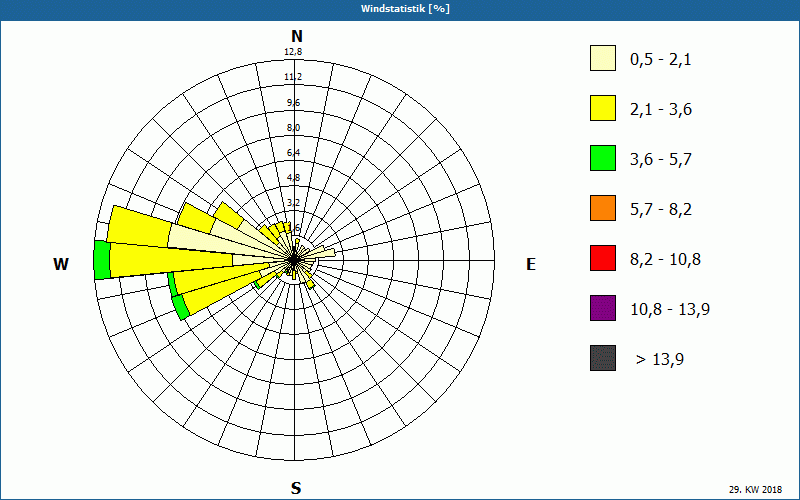The height and width of the screenshot is (500, 800).
Task: Click the red 8,2 - 10,8 legend swatch
Action: (603, 258)
